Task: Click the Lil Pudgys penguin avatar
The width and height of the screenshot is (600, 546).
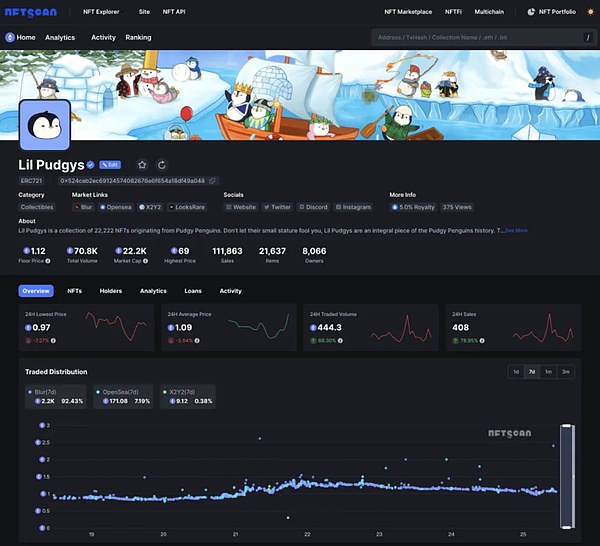Action: tap(44, 124)
